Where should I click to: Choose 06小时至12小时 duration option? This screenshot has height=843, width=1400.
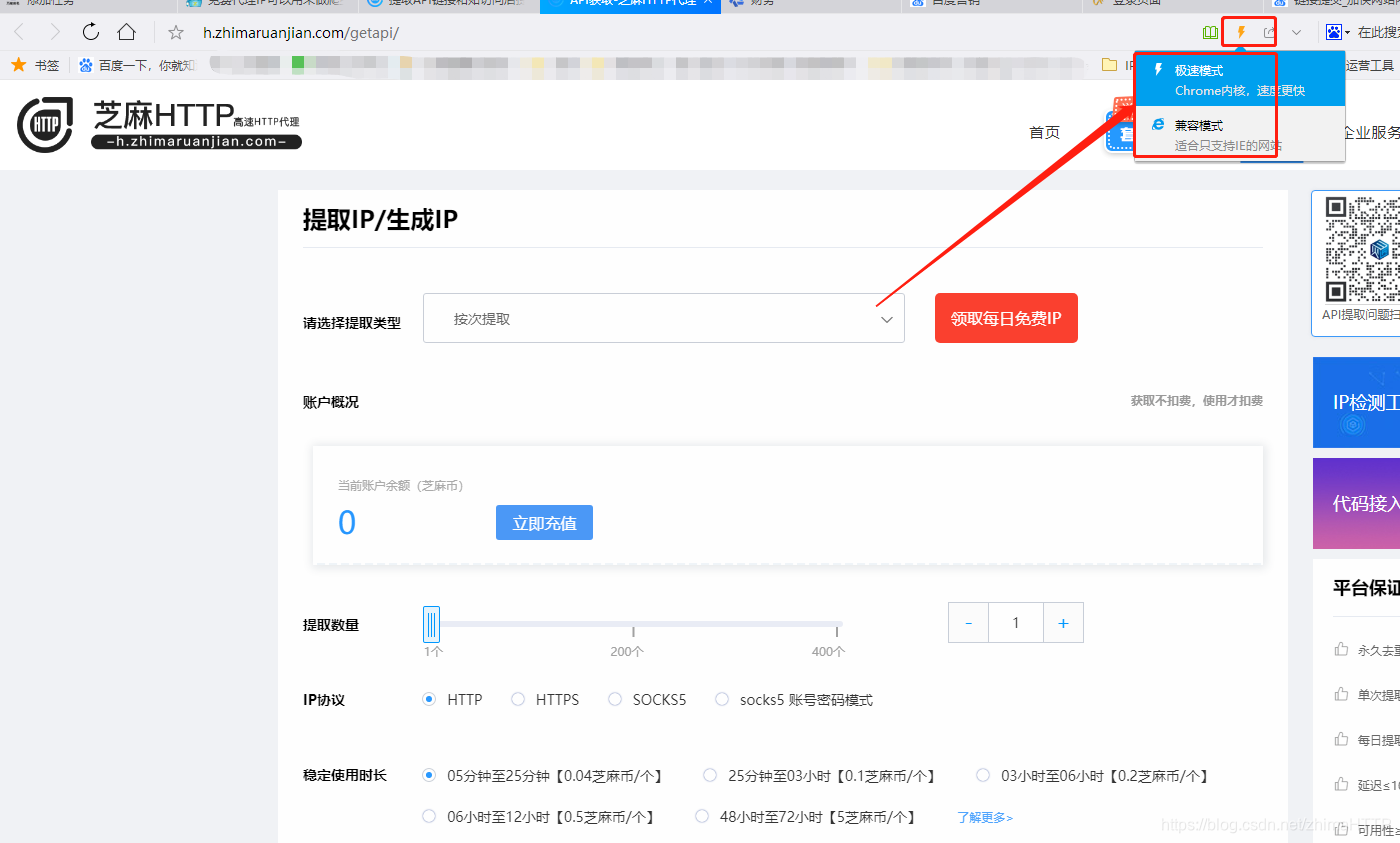pos(430,816)
